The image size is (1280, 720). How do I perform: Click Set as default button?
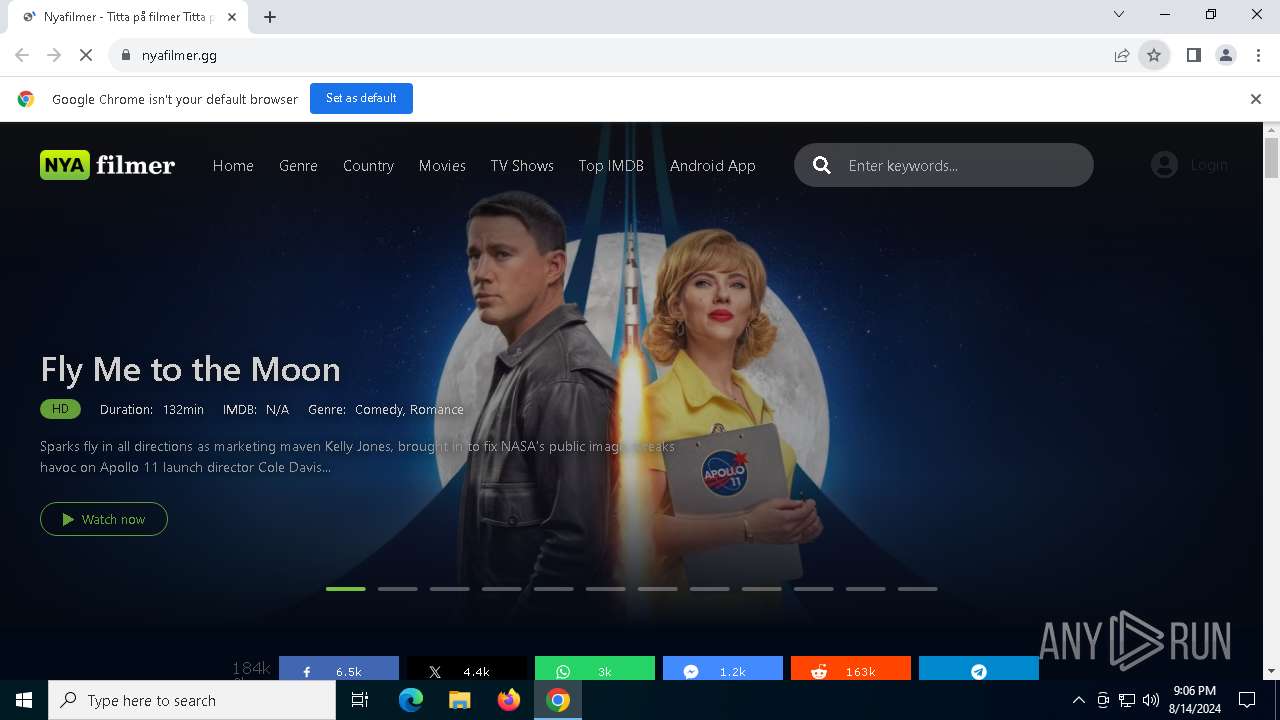point(361,98)
